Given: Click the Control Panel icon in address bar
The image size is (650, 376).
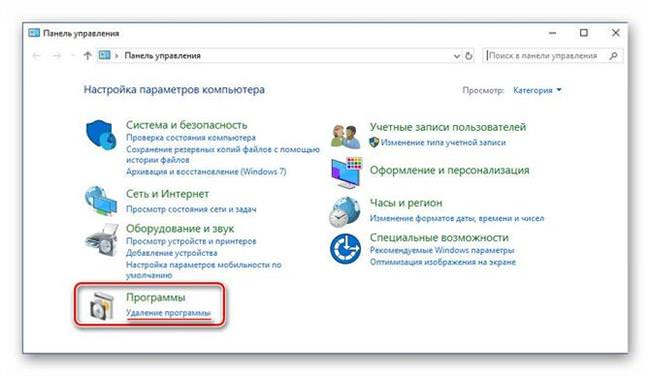Looking at the screenshot, I should click(x=104, y=55).
